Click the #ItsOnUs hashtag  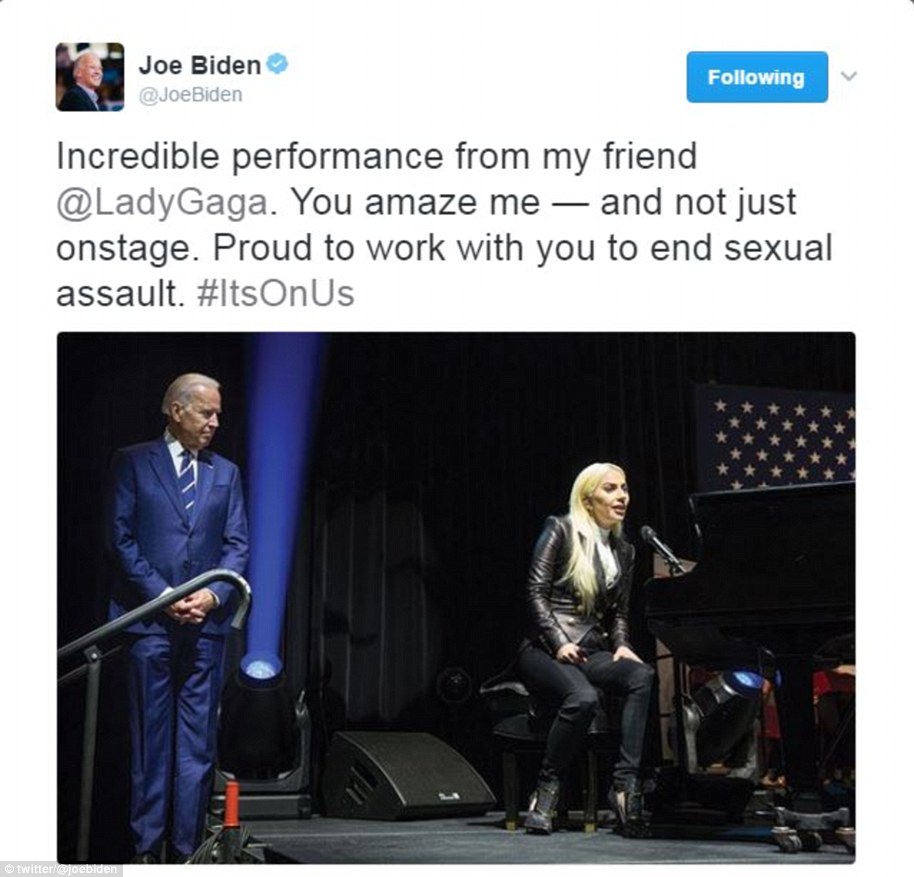coord(275,294)
